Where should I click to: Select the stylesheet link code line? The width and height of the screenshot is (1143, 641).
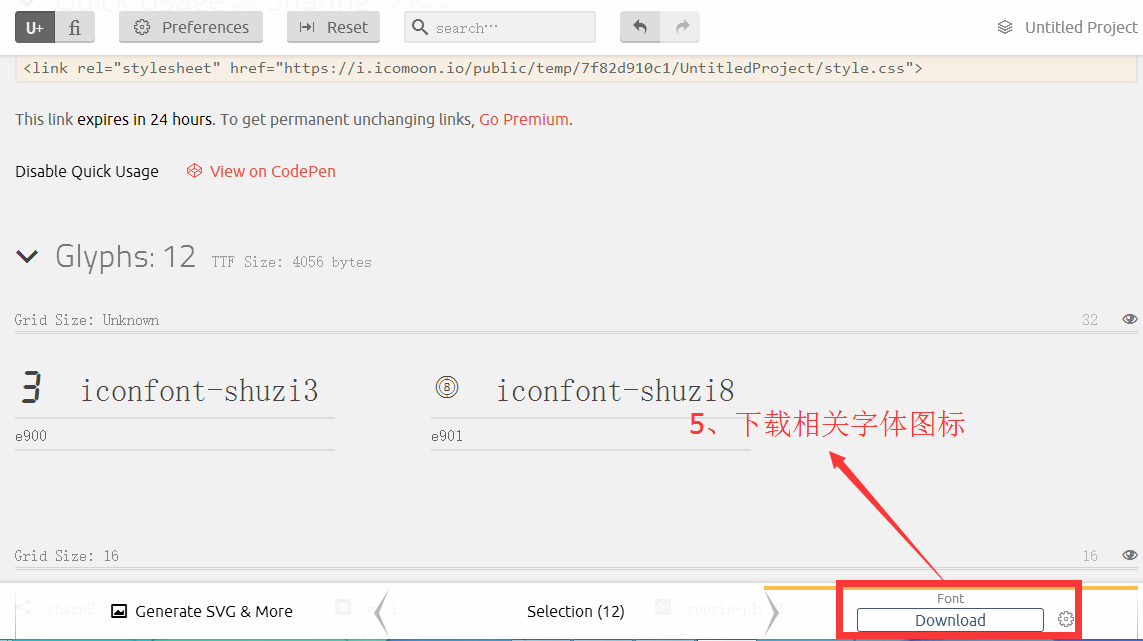471,69
